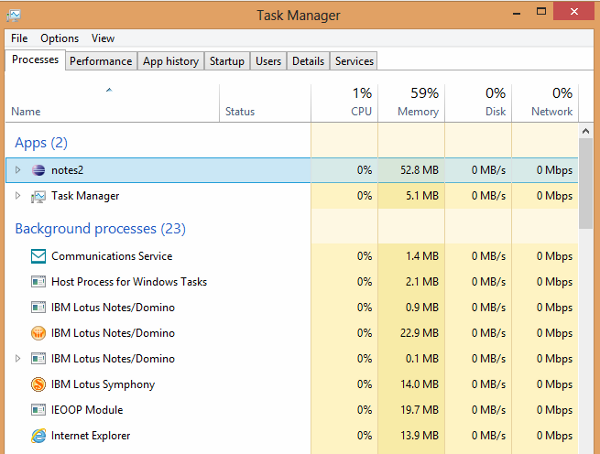
Task: Sort by the Status column header
Action: [x=265, y=103]
